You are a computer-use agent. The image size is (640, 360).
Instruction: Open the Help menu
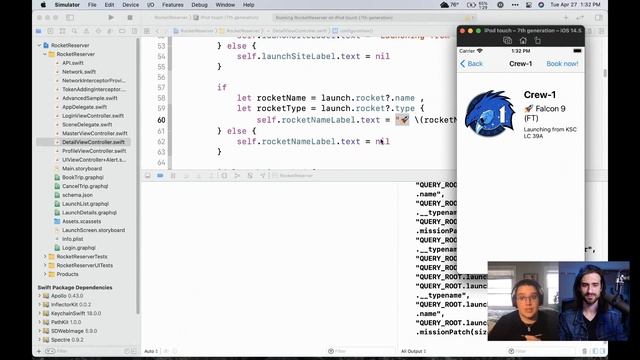(249, 5)
